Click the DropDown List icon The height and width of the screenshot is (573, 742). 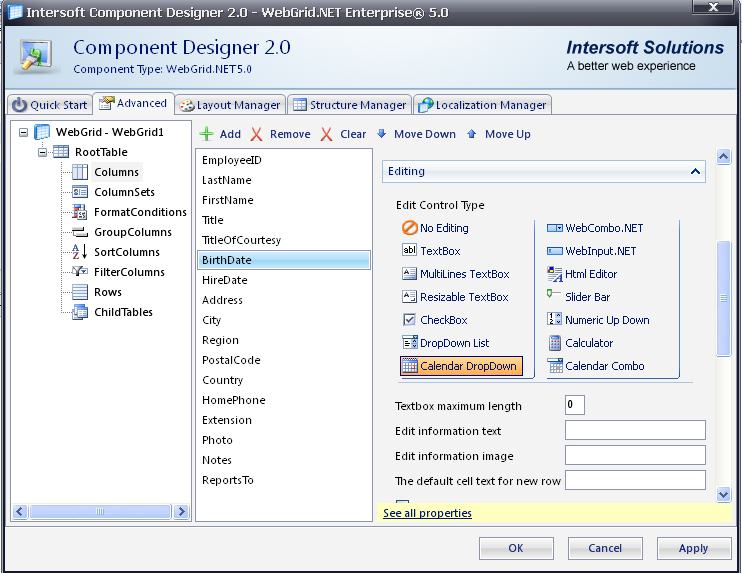[x=410, y=342]
